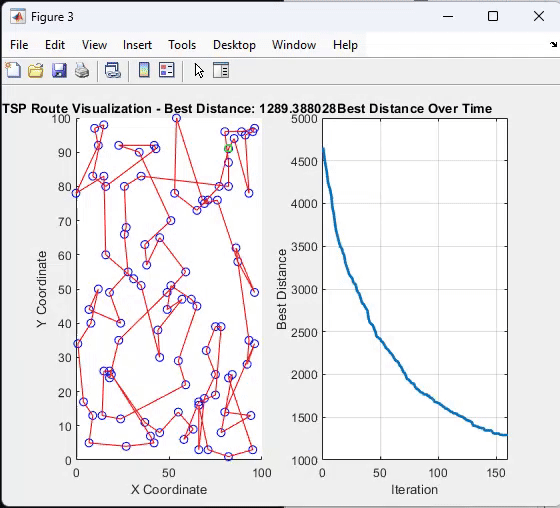Image resolution: width=560 pixels, height=508 pixels.
Task: Open the Tools menu
Action: 182,45
